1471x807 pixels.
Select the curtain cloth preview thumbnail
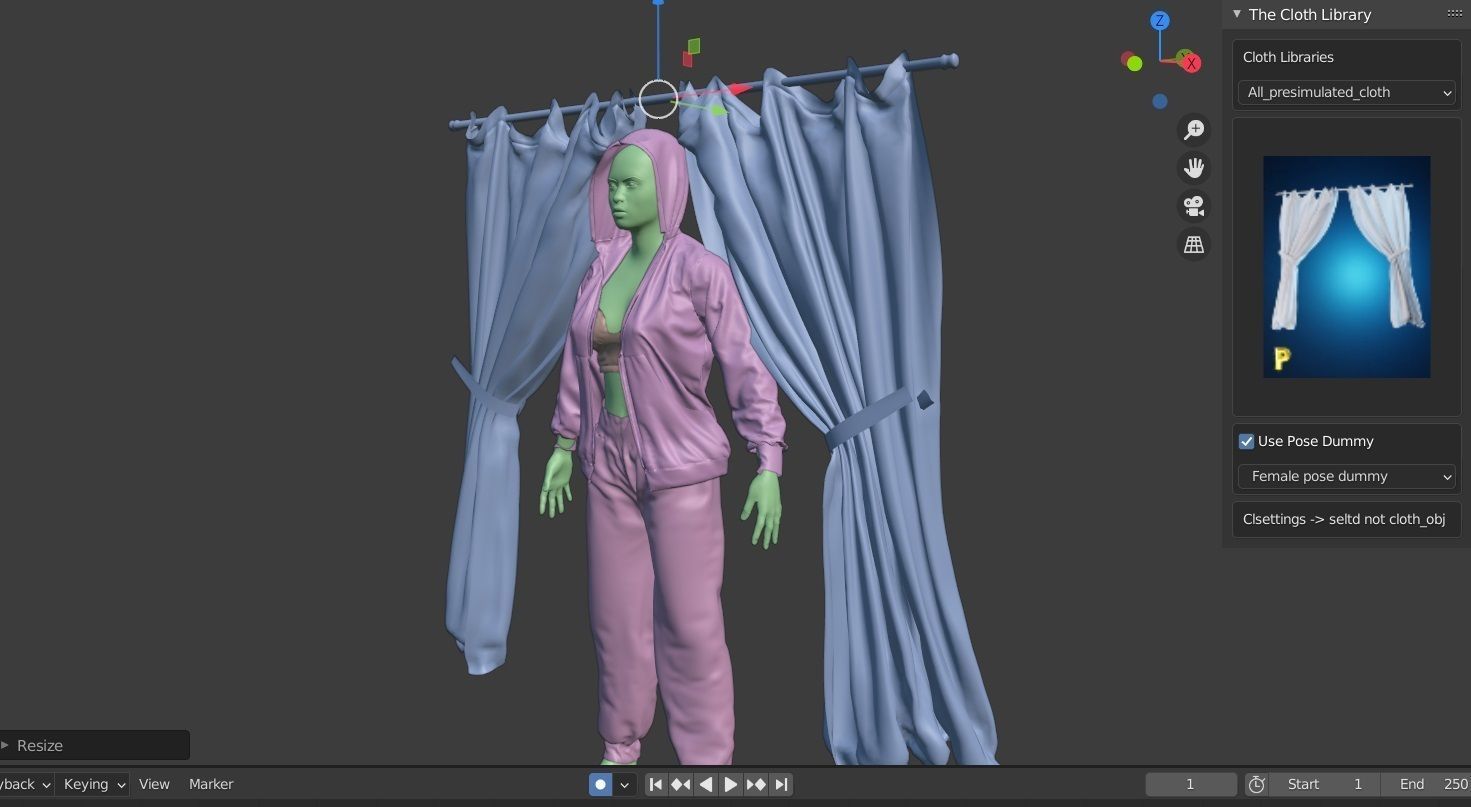tap(1346, 267)
